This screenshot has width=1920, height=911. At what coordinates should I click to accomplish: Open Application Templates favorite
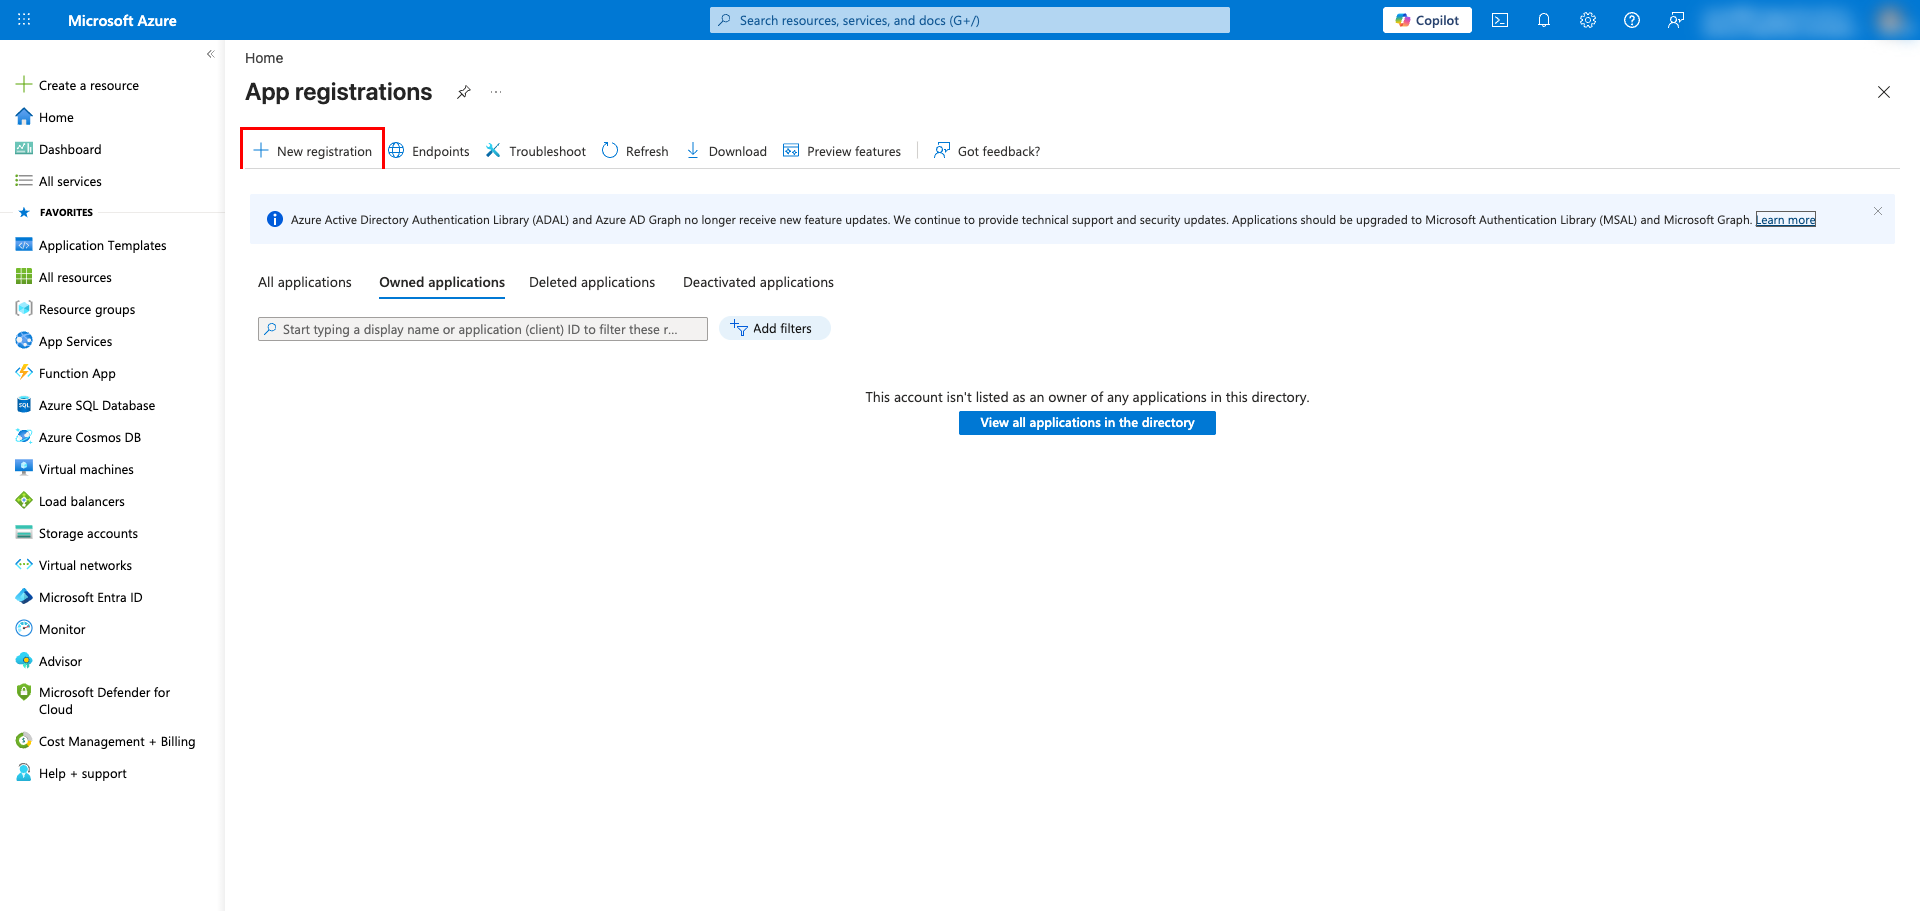tap(102, 245)
